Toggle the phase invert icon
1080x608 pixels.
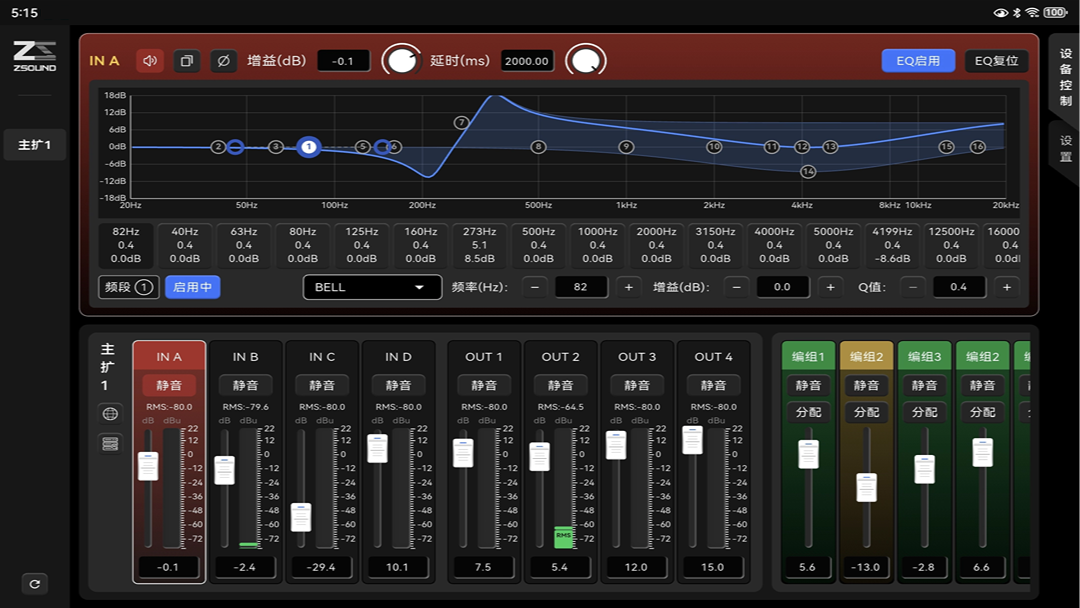223,61
